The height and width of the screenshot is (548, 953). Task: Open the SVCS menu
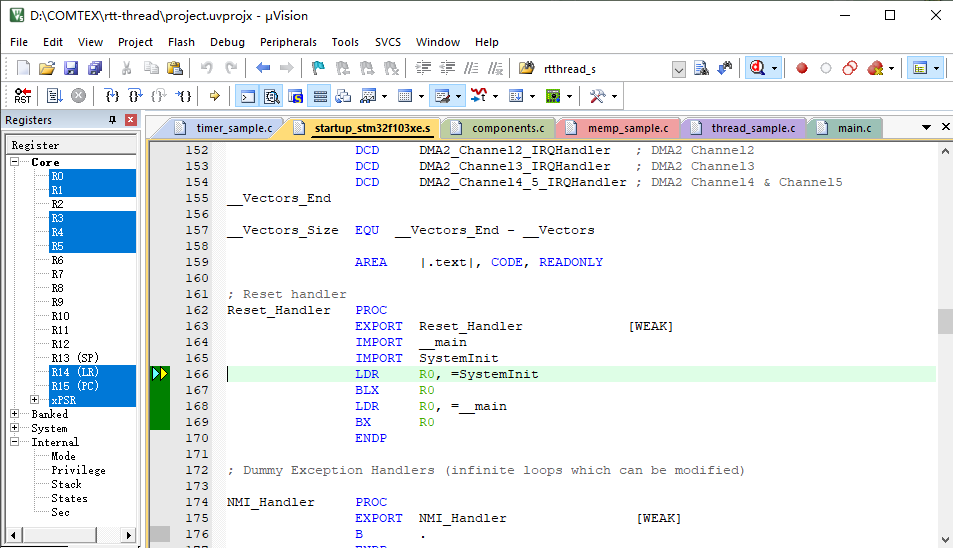pyautogui.click(x=388, y=42)
